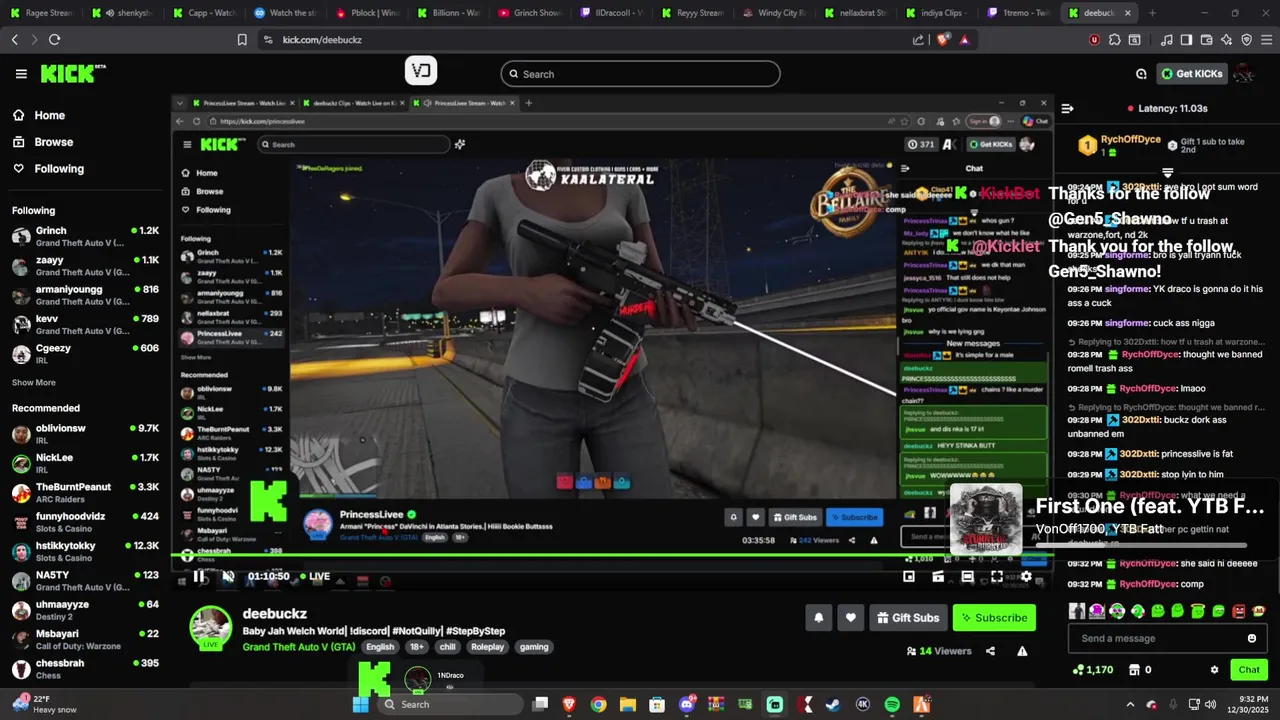This screenshot has width=1280, height=720.
Task: Subscribe to deebuckz
Action: 994,618
